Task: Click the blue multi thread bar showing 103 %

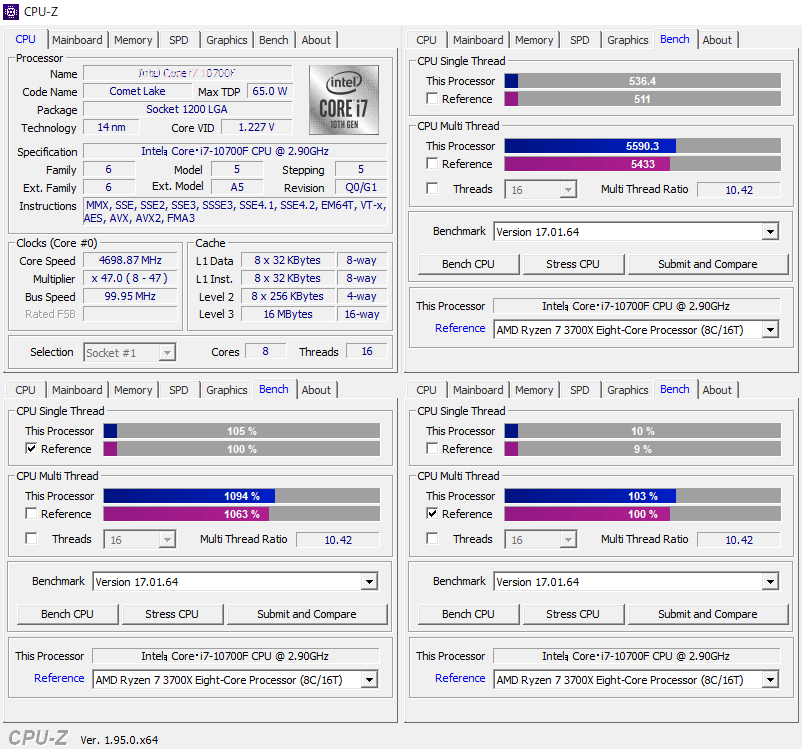Action: [x=642, y=496]
